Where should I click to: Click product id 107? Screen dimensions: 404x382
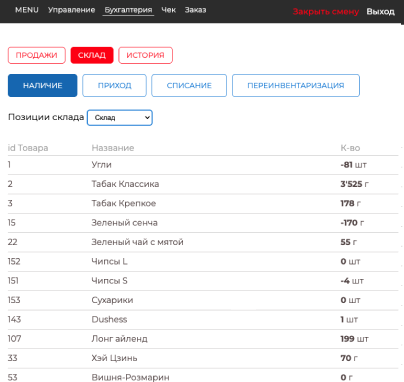pyautogui.click(x=14, y=339)
